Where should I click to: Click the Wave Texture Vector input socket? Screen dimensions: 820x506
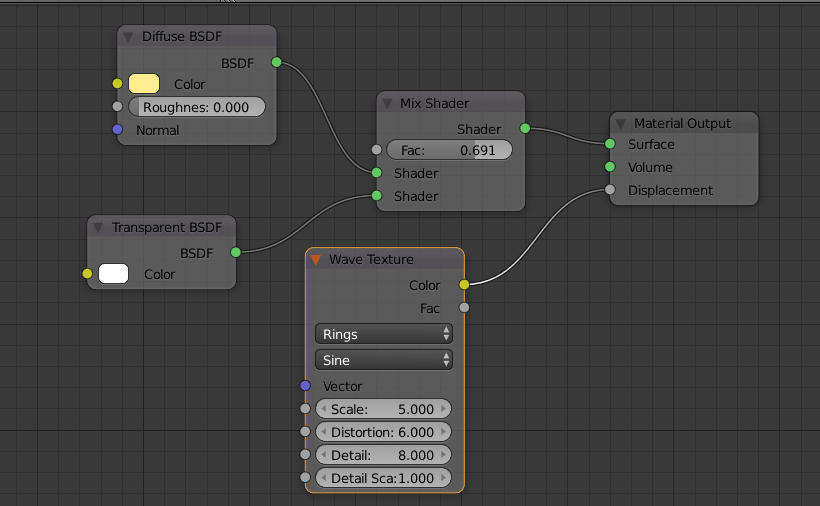coord(305,386)
